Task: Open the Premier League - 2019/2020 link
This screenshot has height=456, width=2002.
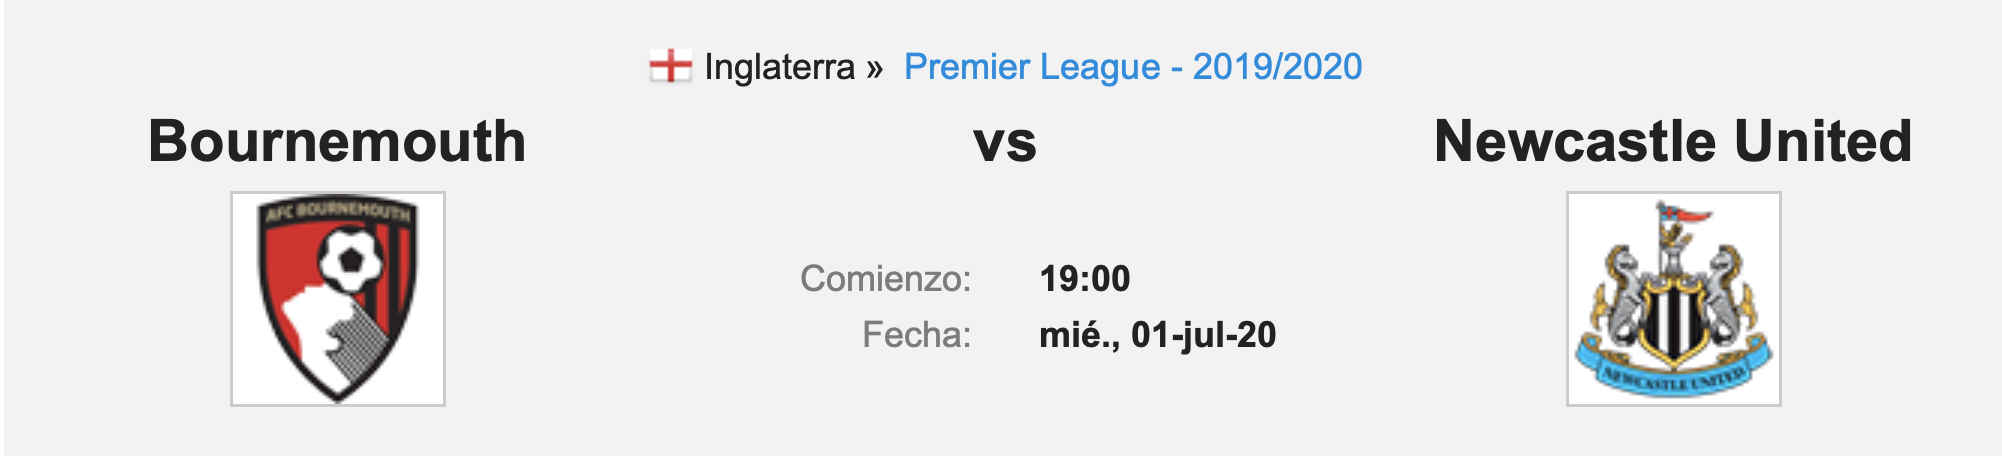Action: [x=1133, y=67]
